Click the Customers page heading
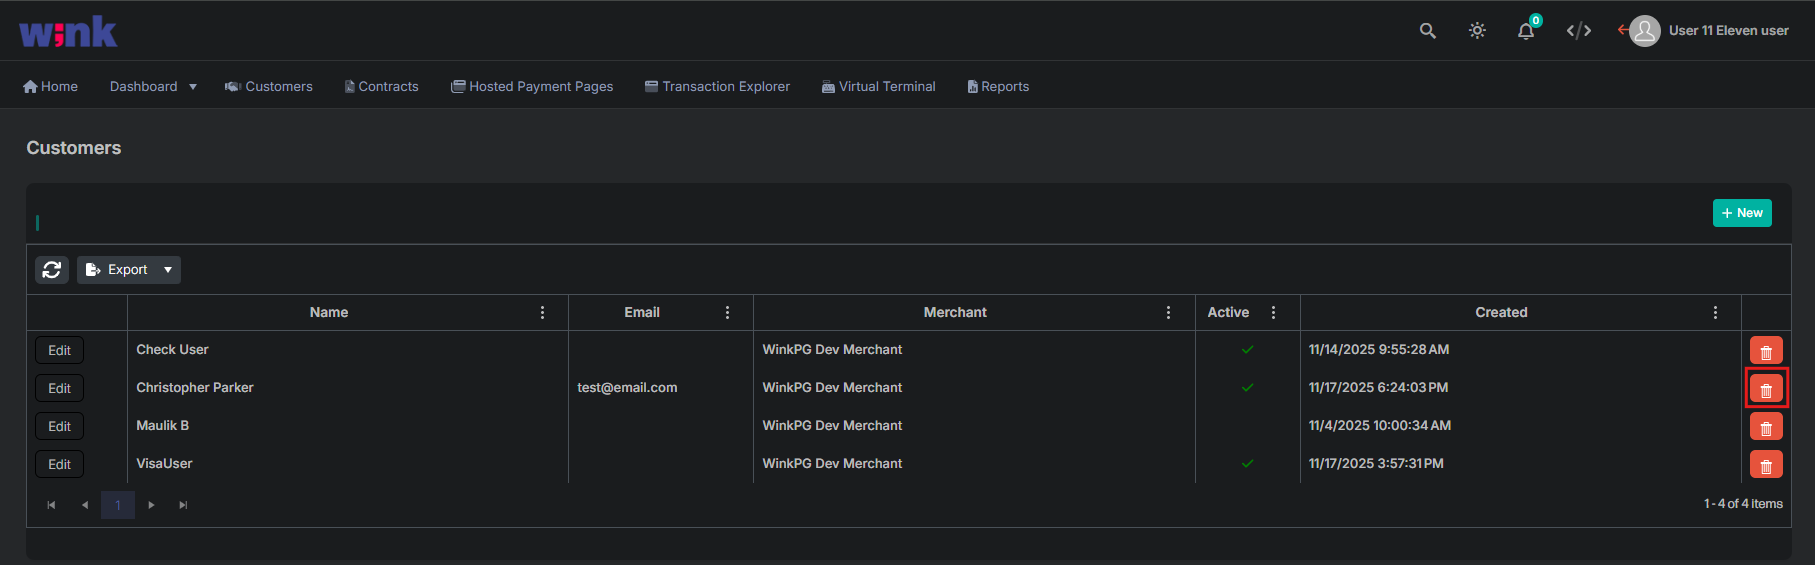 [74, 148]
